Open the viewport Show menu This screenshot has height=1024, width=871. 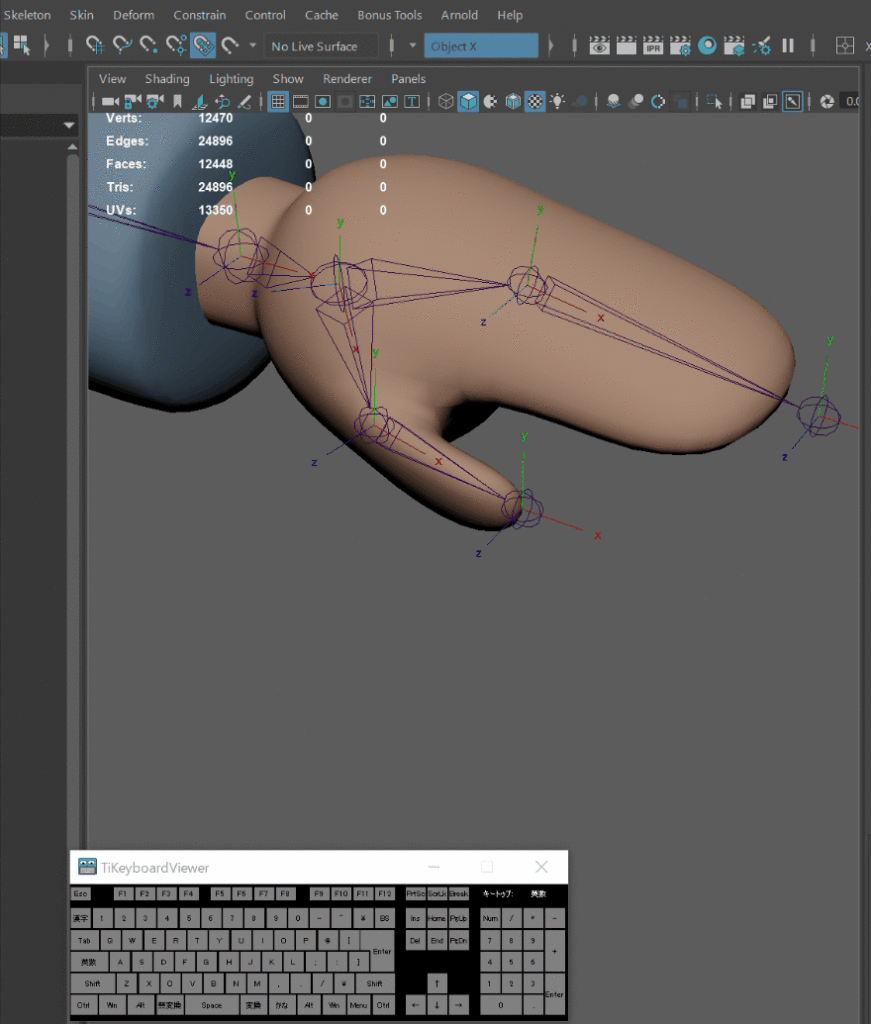(288, 79)
